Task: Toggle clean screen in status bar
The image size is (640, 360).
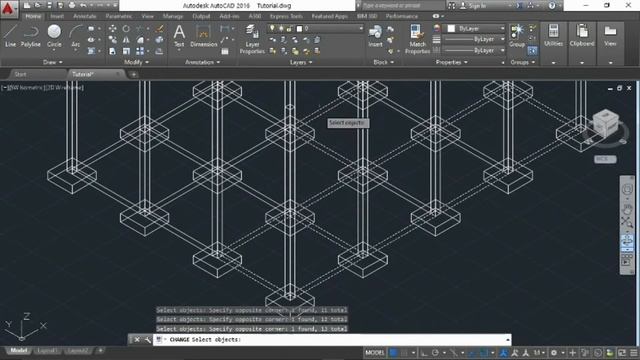Action: [x=622, y=353]
